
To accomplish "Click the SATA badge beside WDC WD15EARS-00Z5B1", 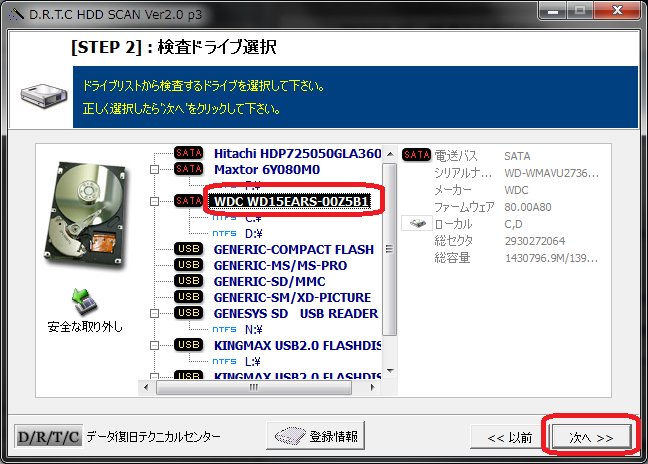I will click(188, 201).
